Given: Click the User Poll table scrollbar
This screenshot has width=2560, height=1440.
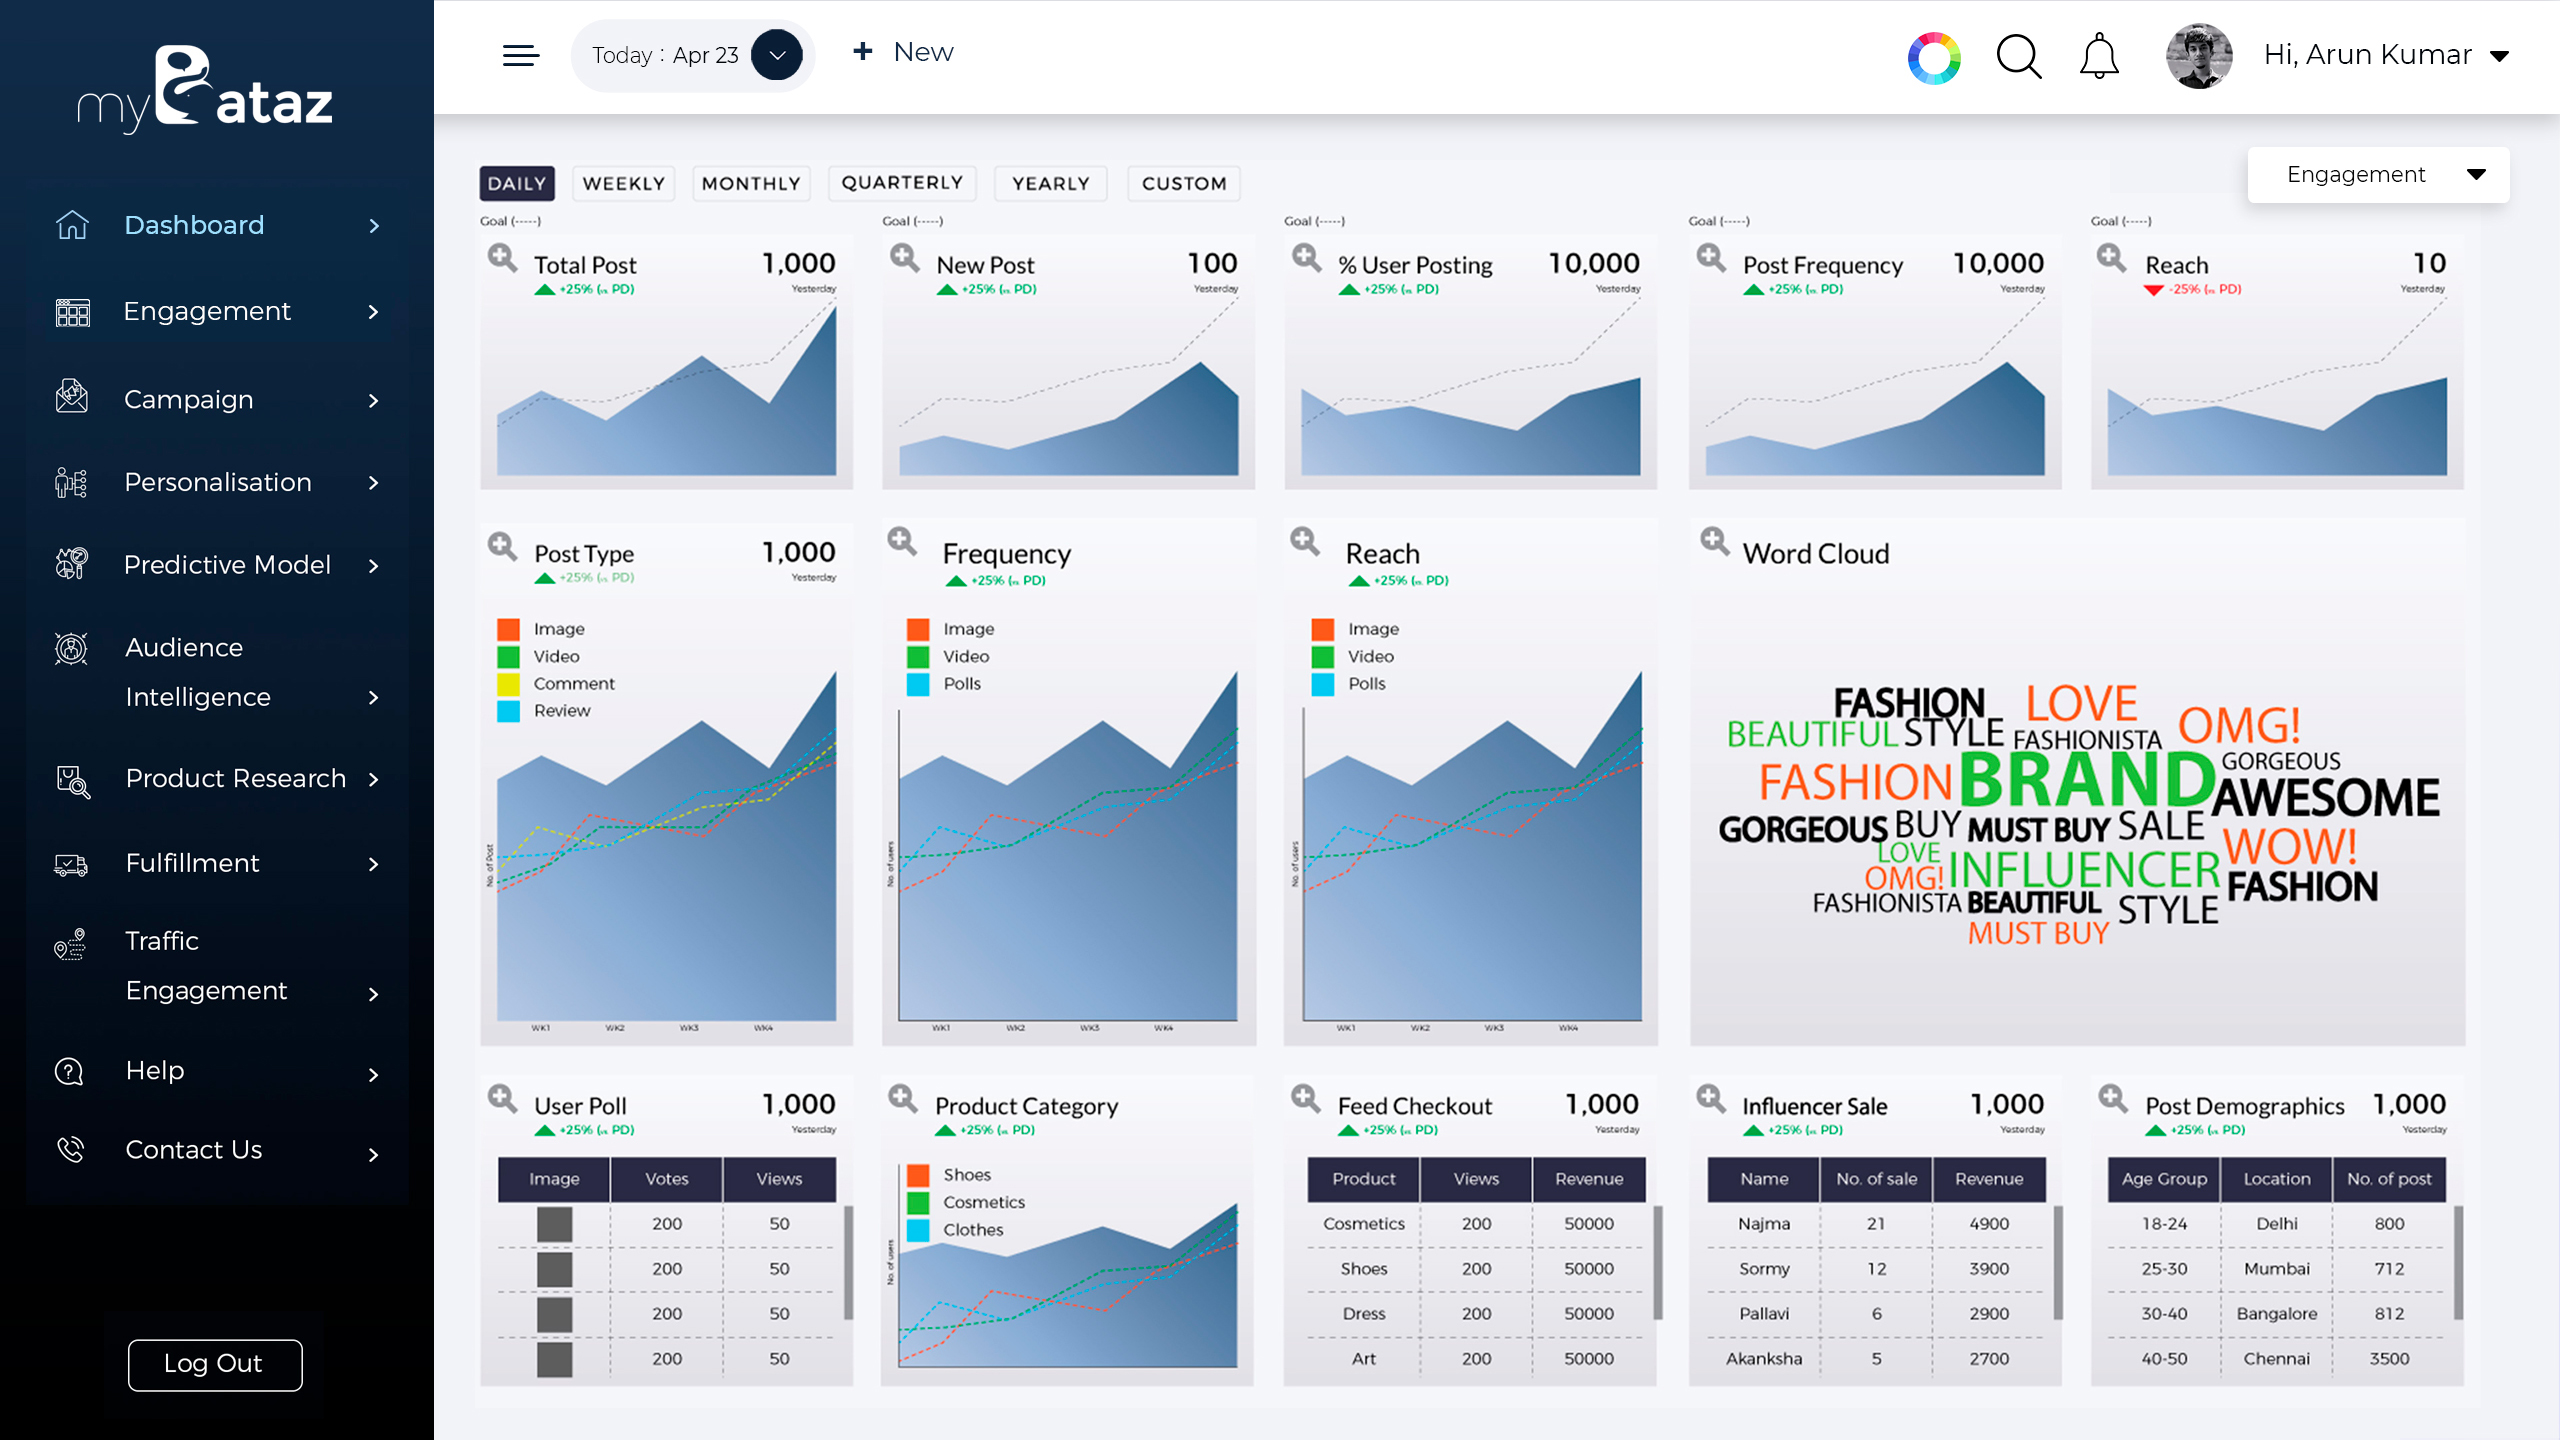Looking at the screenshot, I should tap(848, 1262).
